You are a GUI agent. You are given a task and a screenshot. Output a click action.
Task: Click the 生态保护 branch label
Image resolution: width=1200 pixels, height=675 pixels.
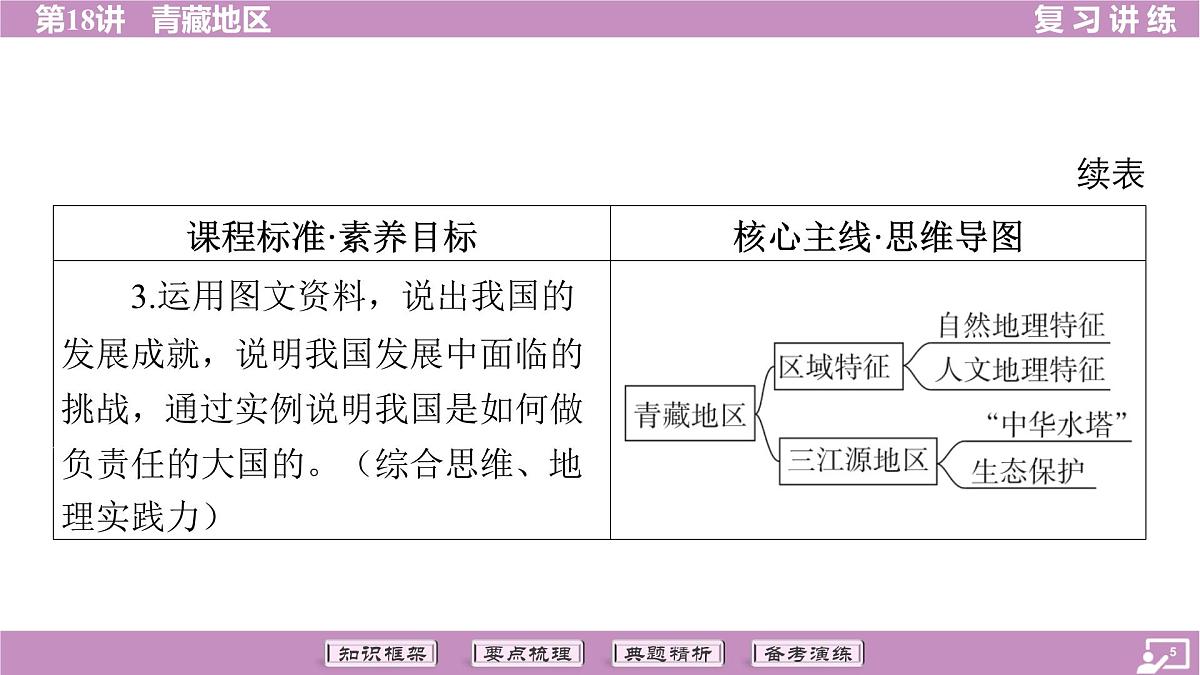(1029, 471)
